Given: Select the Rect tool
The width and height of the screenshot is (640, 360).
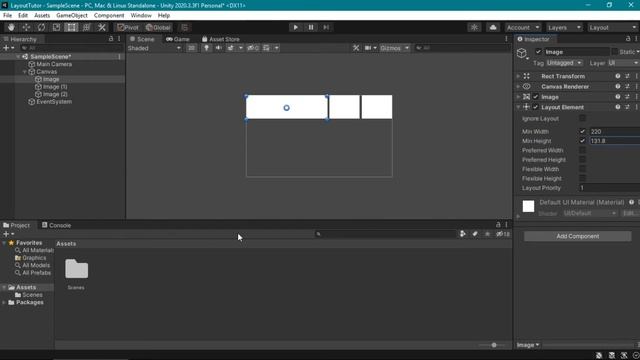Looking at the screenshot, I should click(71, 27).
